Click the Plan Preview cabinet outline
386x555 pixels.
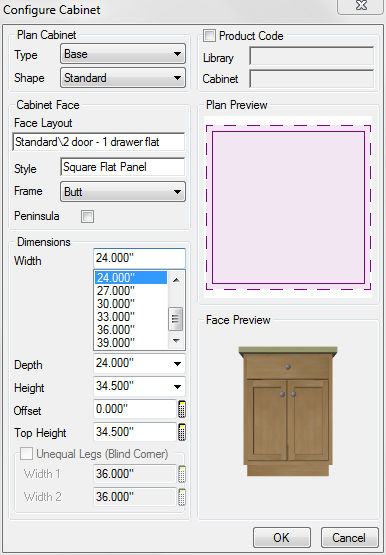tap(288, 207)
